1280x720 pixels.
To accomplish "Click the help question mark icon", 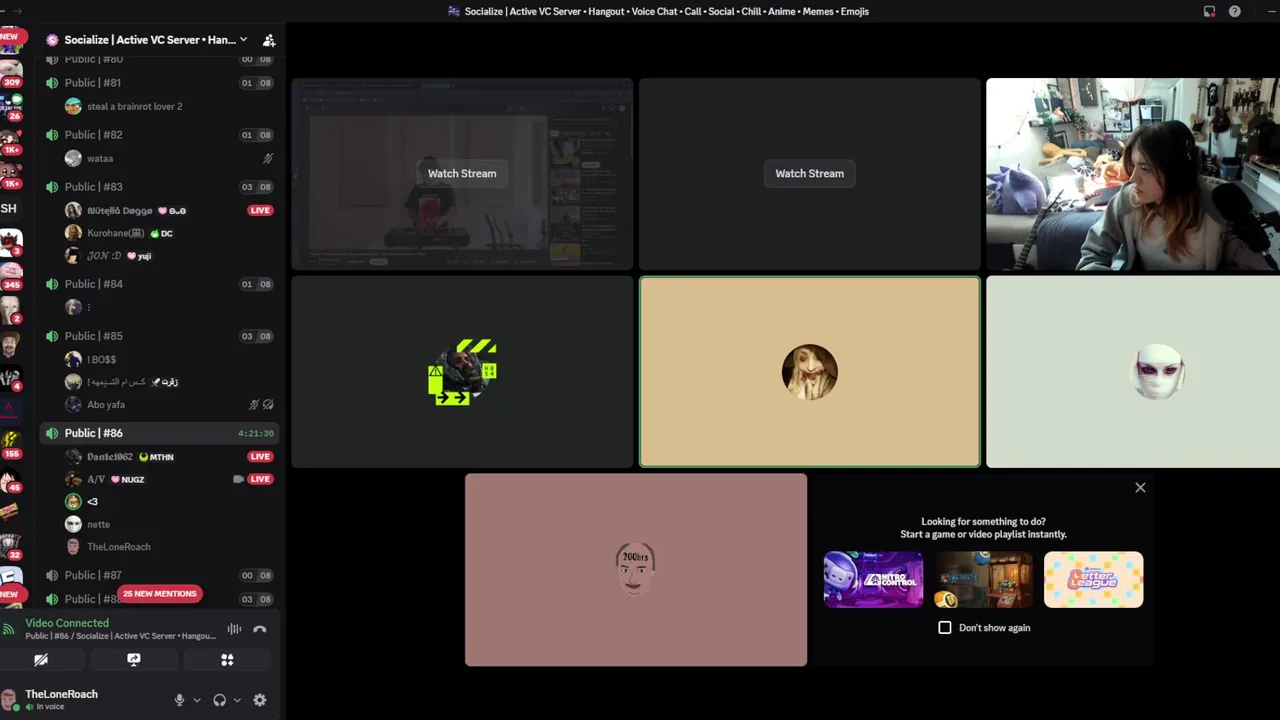I will coord(1235,11).
